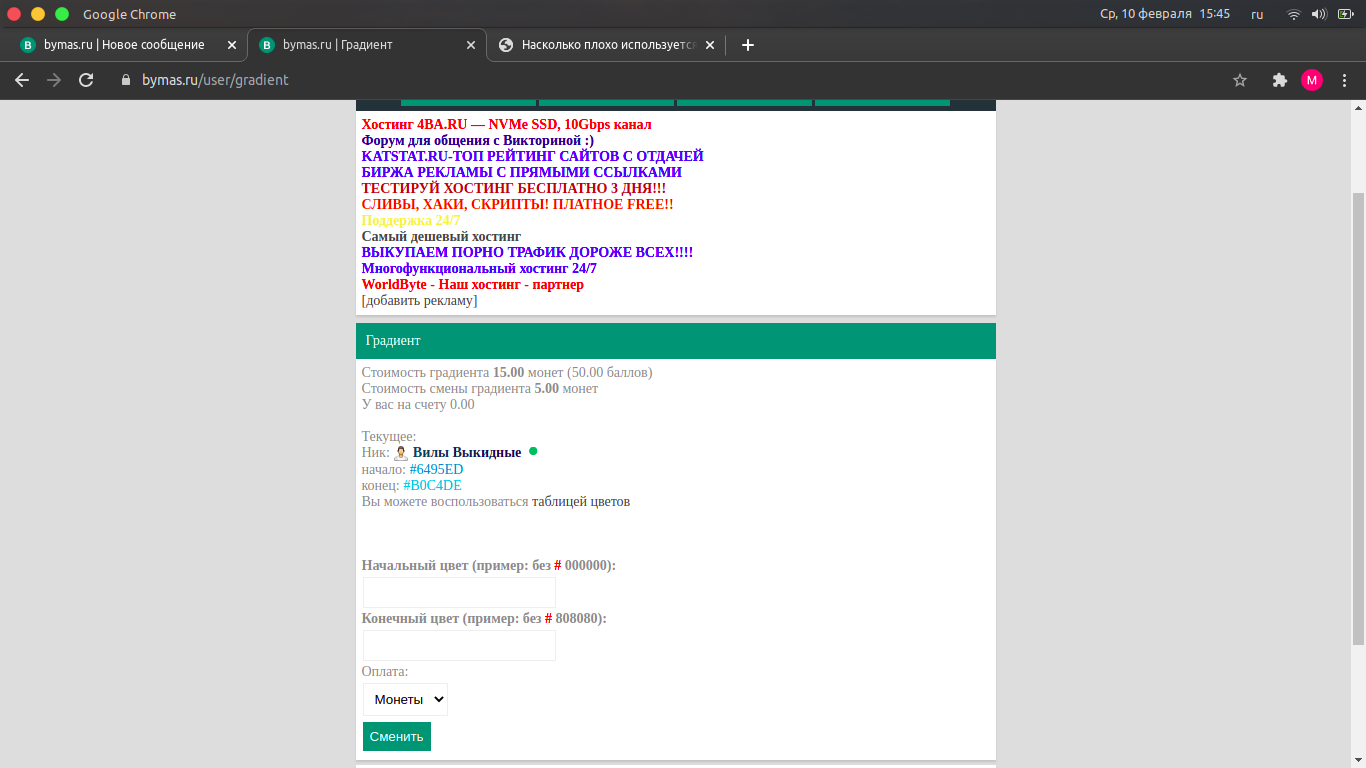Click the 'Начальный цвет' input field
This screenshot has width=1366, height=768.
(x=459, y=592)
